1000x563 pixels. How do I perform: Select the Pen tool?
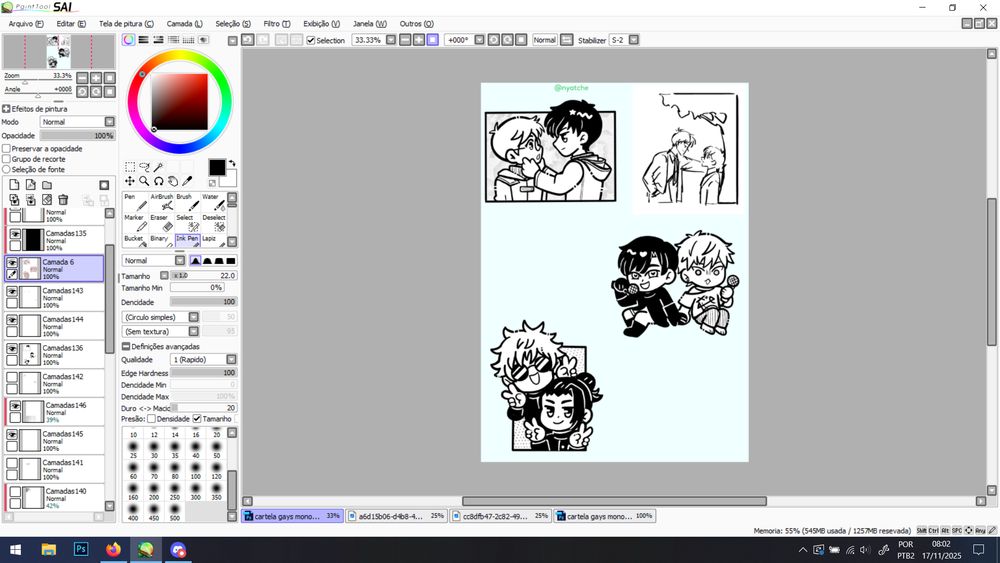click(x=135, y=202)
